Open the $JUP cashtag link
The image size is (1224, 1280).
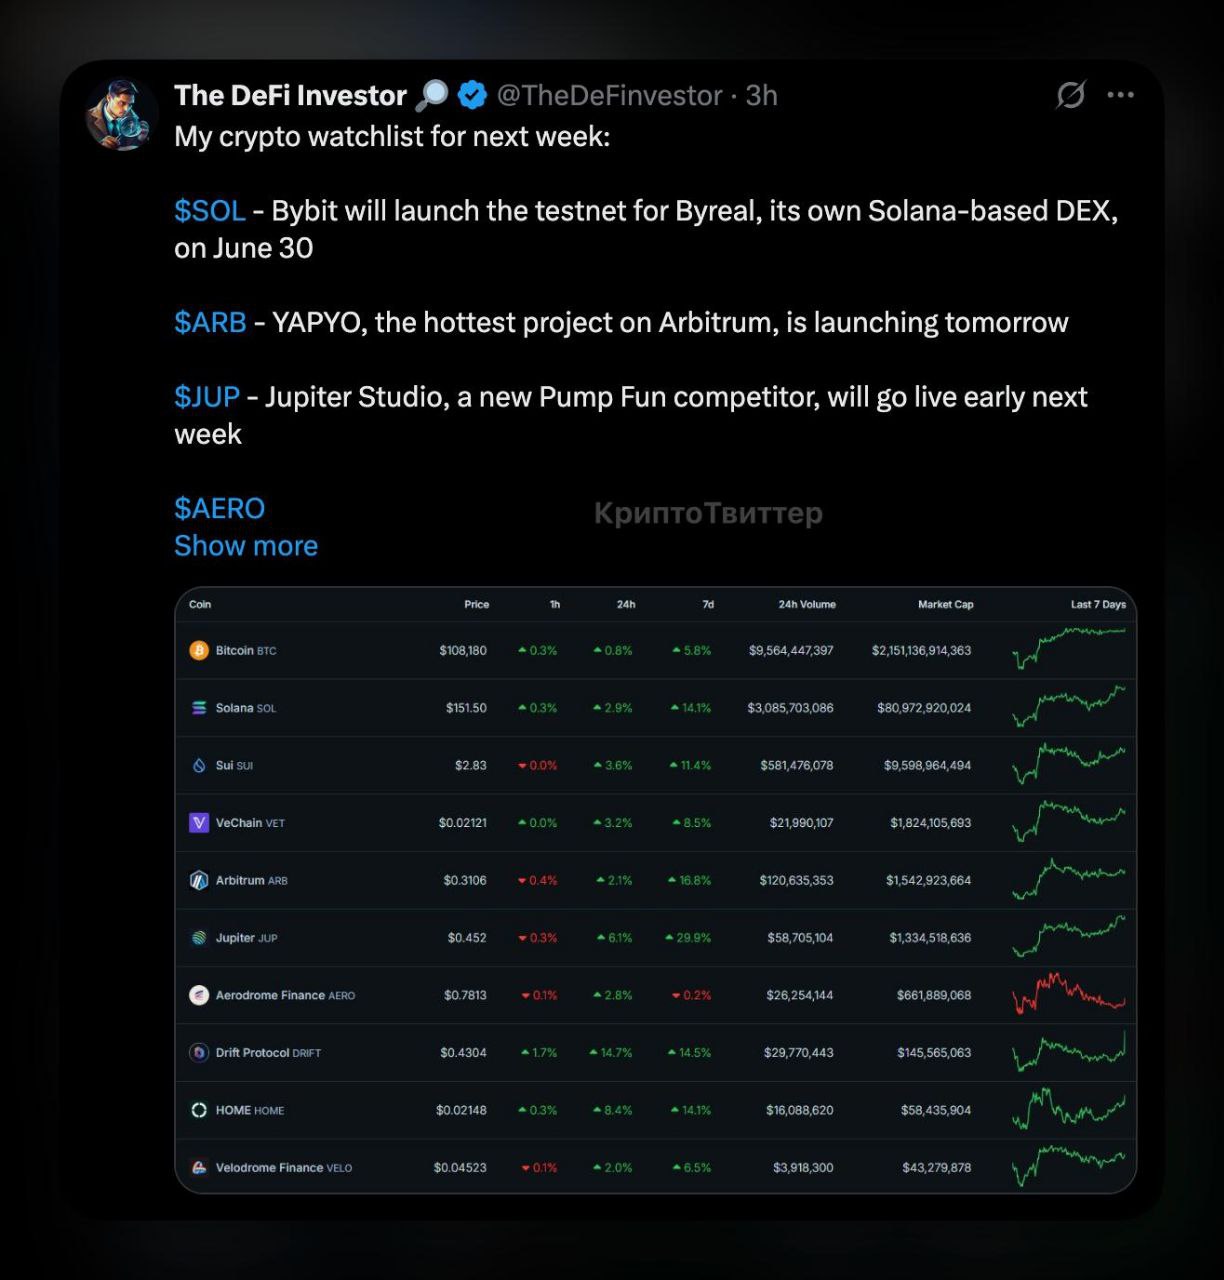click(x=207, y=397)
